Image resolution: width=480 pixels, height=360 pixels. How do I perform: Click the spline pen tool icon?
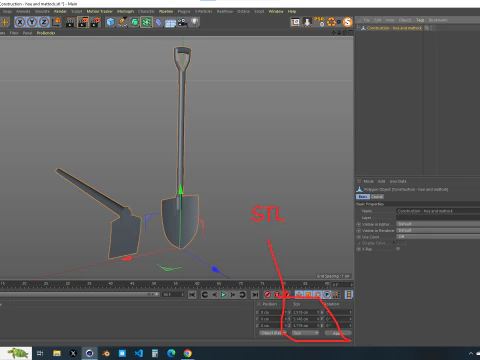122,22
